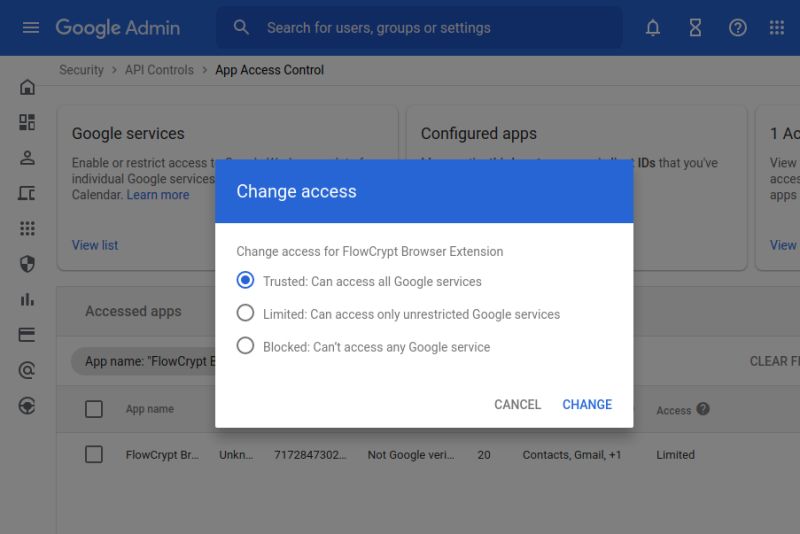Image resolution: width=800 pixels, height=534 pixels.
Task: Open the notifications bell
Action: tap(653, 28)
